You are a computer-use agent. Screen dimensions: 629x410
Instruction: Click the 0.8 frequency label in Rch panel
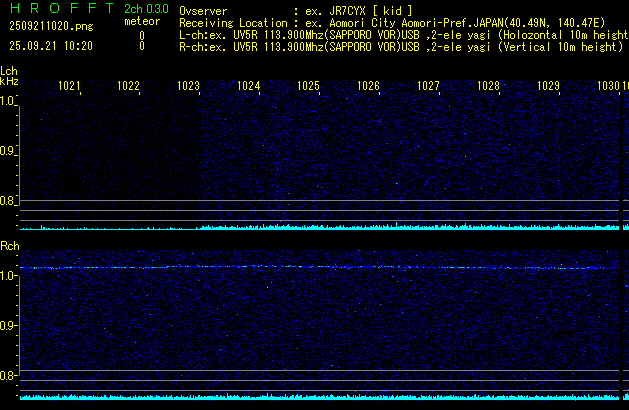(9, 376)
